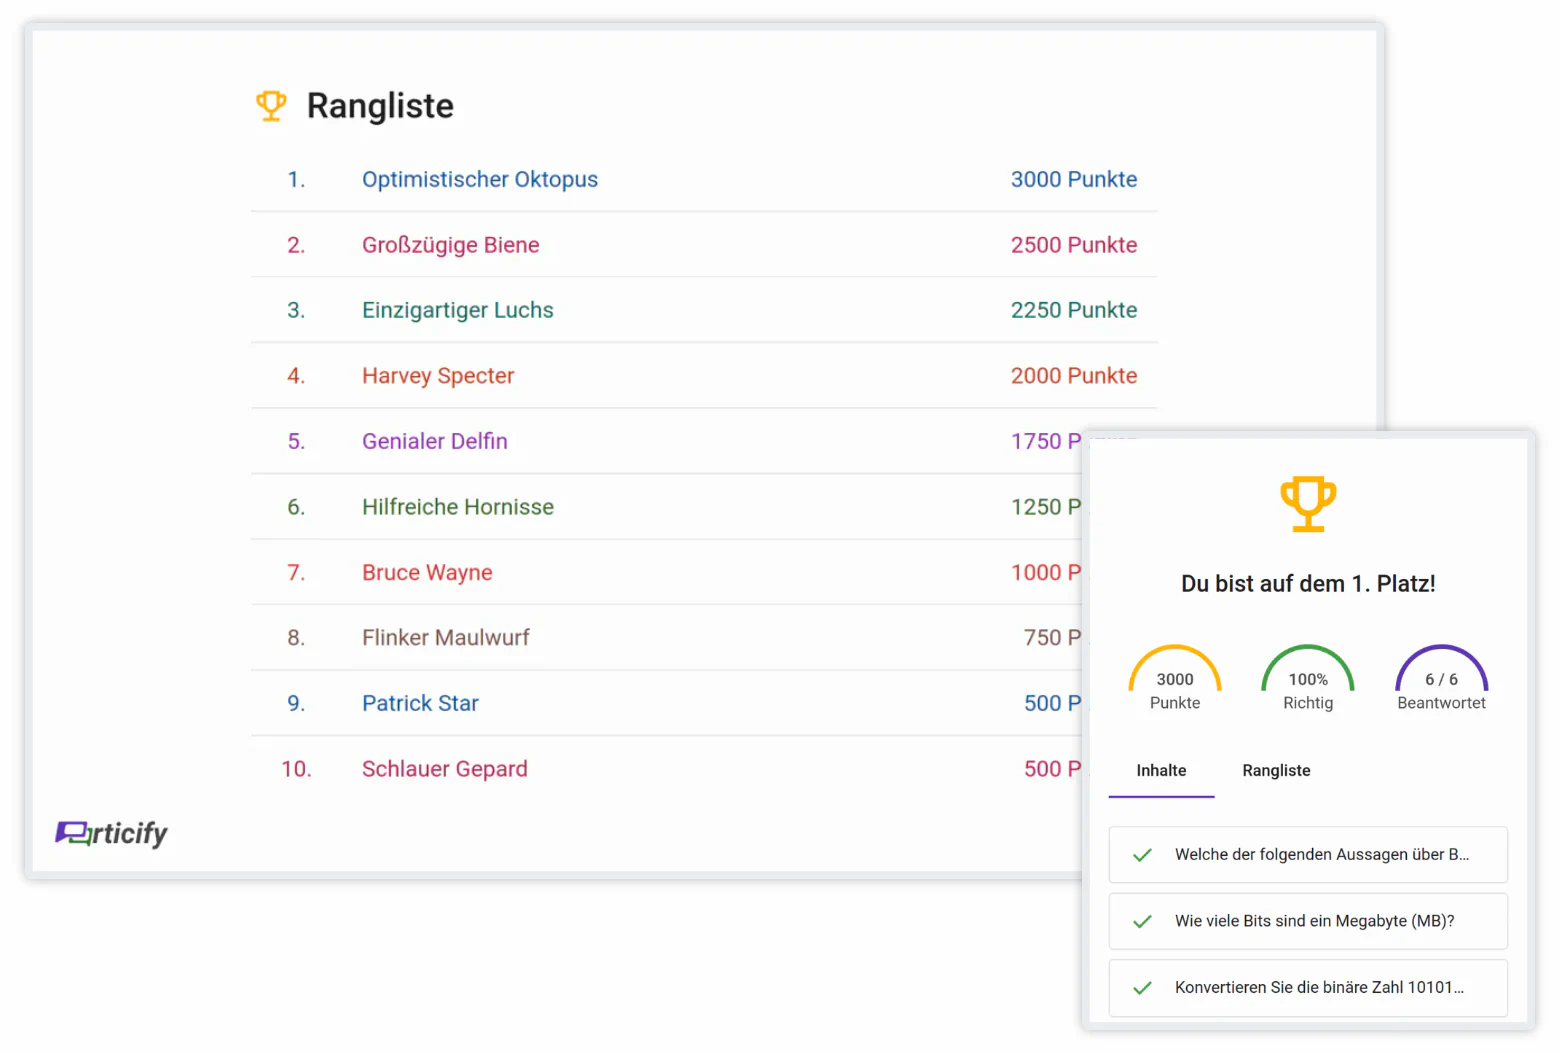Screen dimensions: 1560x1053
Task: Click Bruce Wayne ranking row
Action: (x=427, y=573)
